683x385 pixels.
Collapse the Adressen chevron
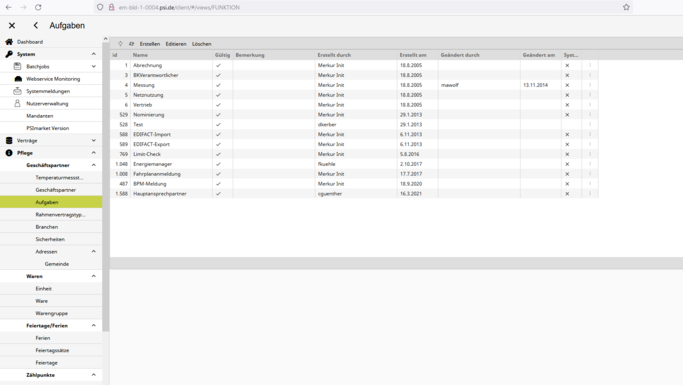94,251
